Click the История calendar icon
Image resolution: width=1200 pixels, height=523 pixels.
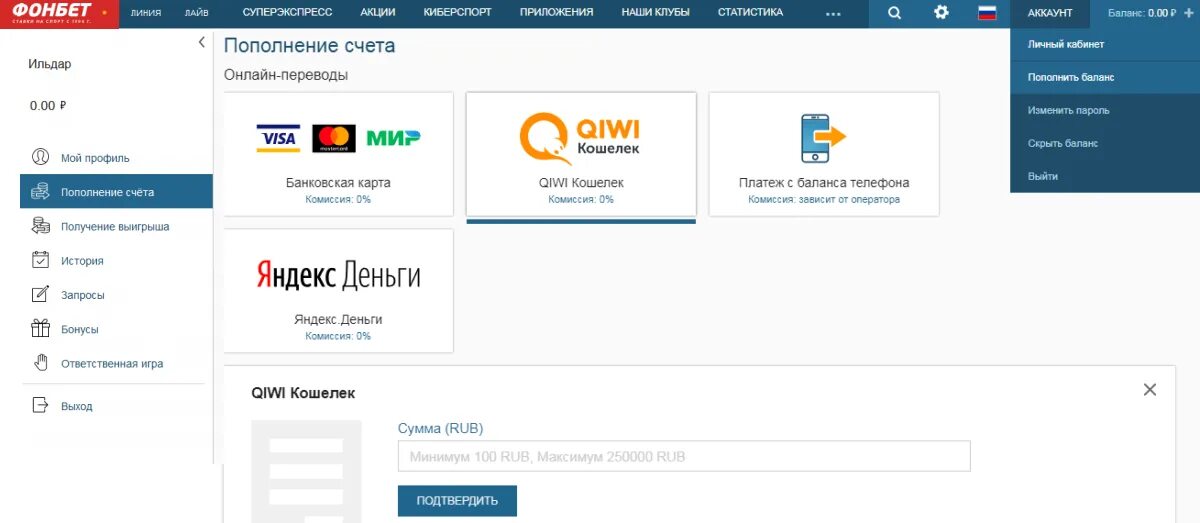pos(41,260)
